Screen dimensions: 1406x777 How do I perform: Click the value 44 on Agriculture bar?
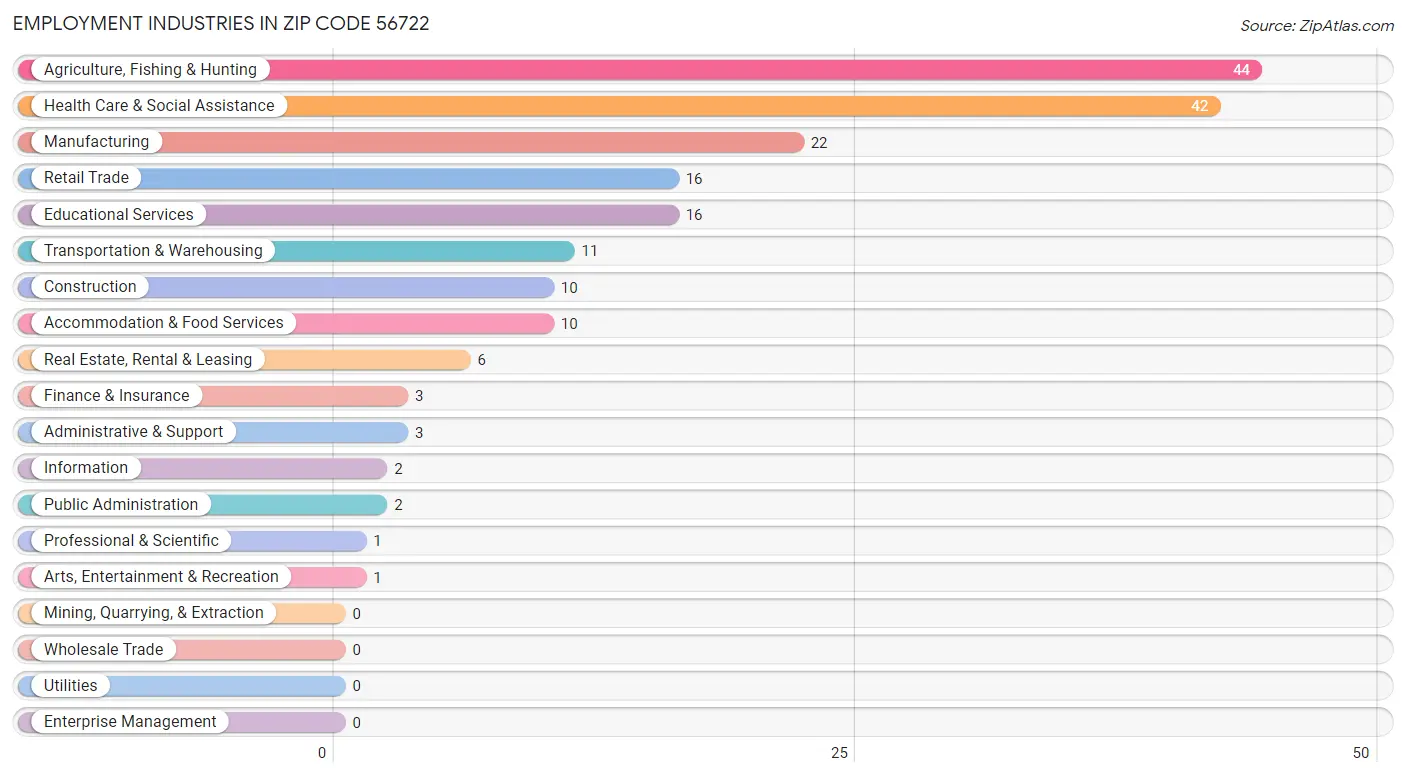(1241, 70)
